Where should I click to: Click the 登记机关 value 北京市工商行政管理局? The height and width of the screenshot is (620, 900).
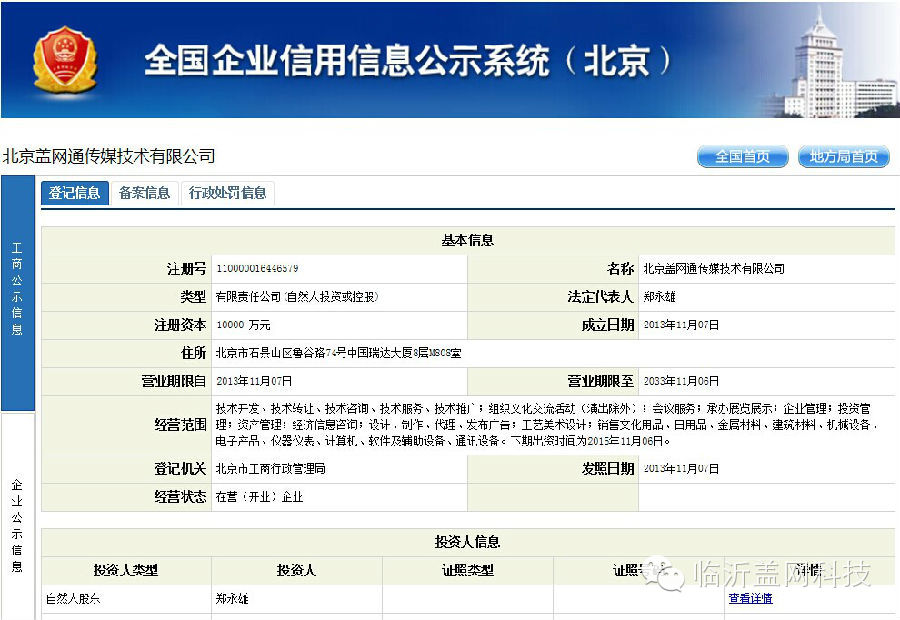pos(270,468)
